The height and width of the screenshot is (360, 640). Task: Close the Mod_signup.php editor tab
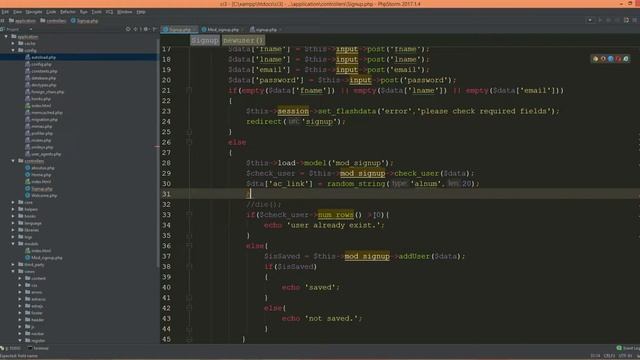click(242, 29)
